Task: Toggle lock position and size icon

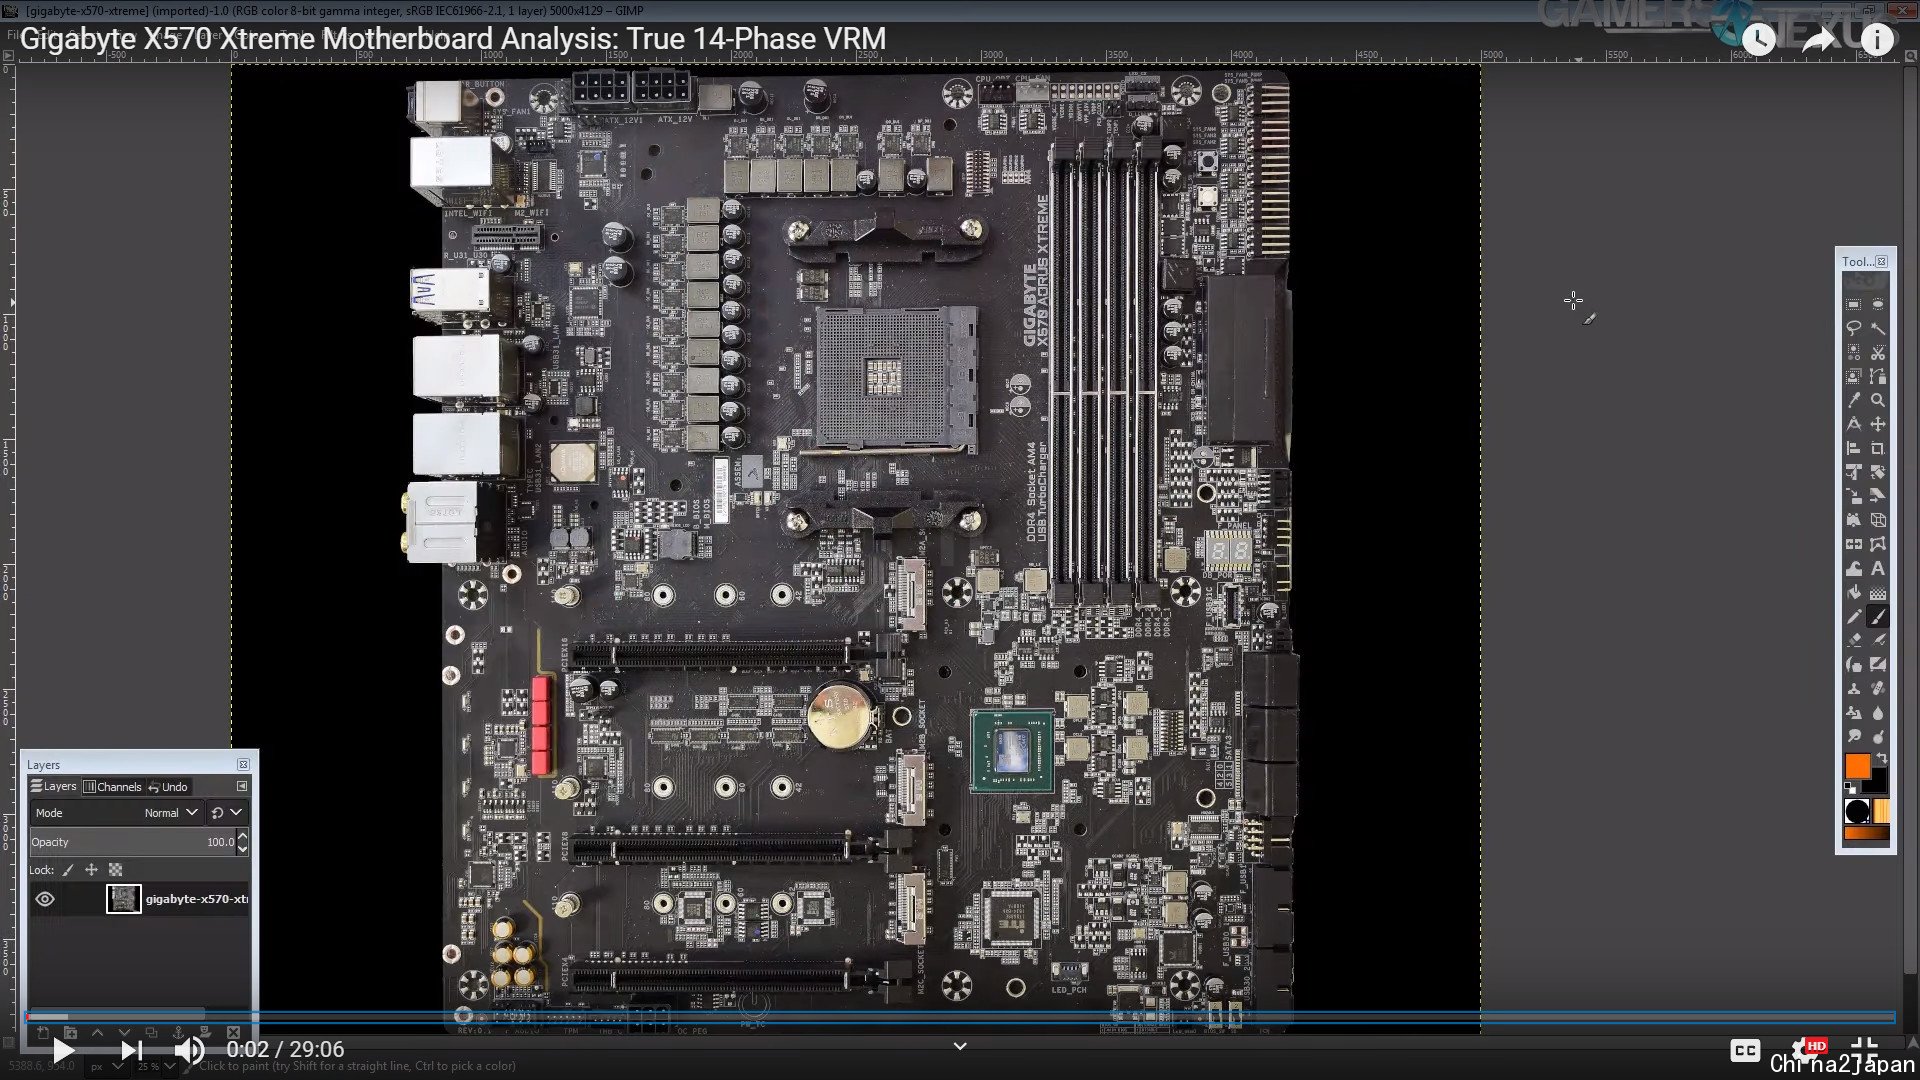Action: point(91,870)
